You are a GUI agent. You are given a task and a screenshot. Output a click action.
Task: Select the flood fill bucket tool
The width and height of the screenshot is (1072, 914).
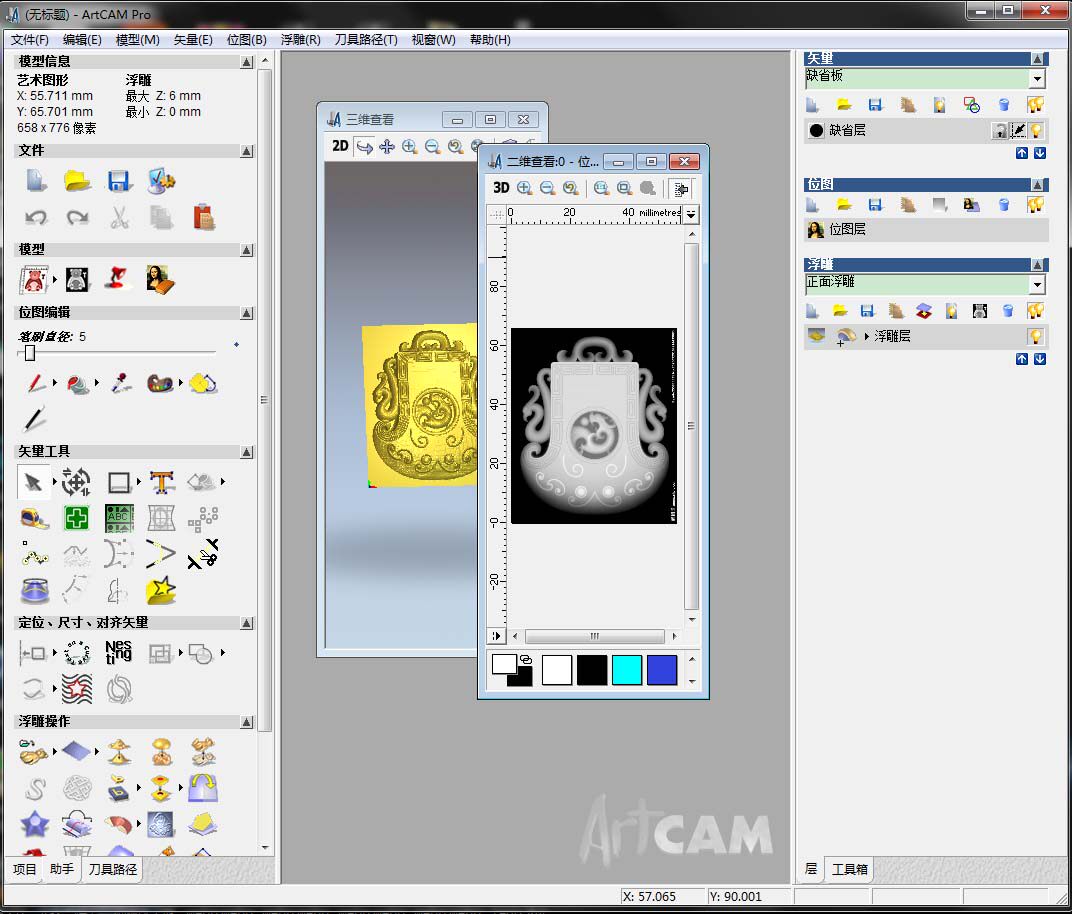(78, 384)
